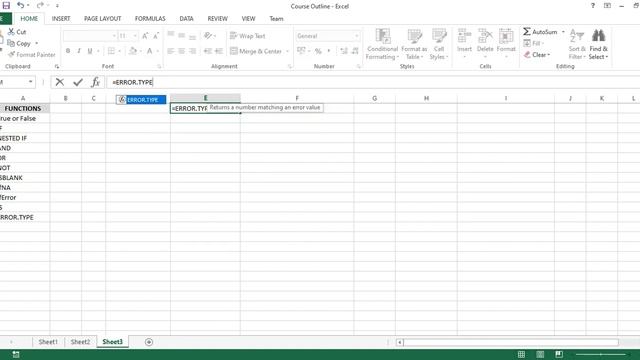Screen dimensions: 640x360
Task: Expand the Name Box dropdown arrow
Action: (x=31, y=82)
